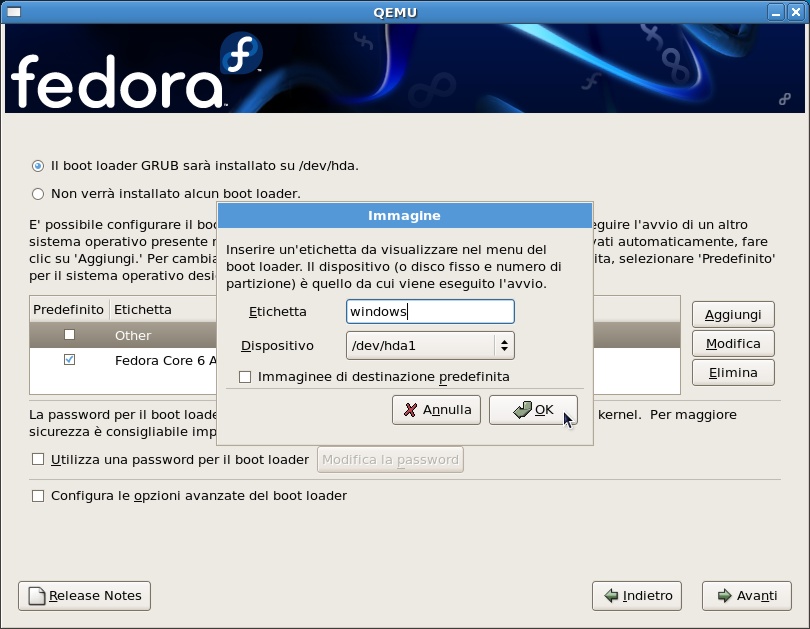
Task: Enable Utilizza una password per il boot loader
Action: click(x=38, y=459)
